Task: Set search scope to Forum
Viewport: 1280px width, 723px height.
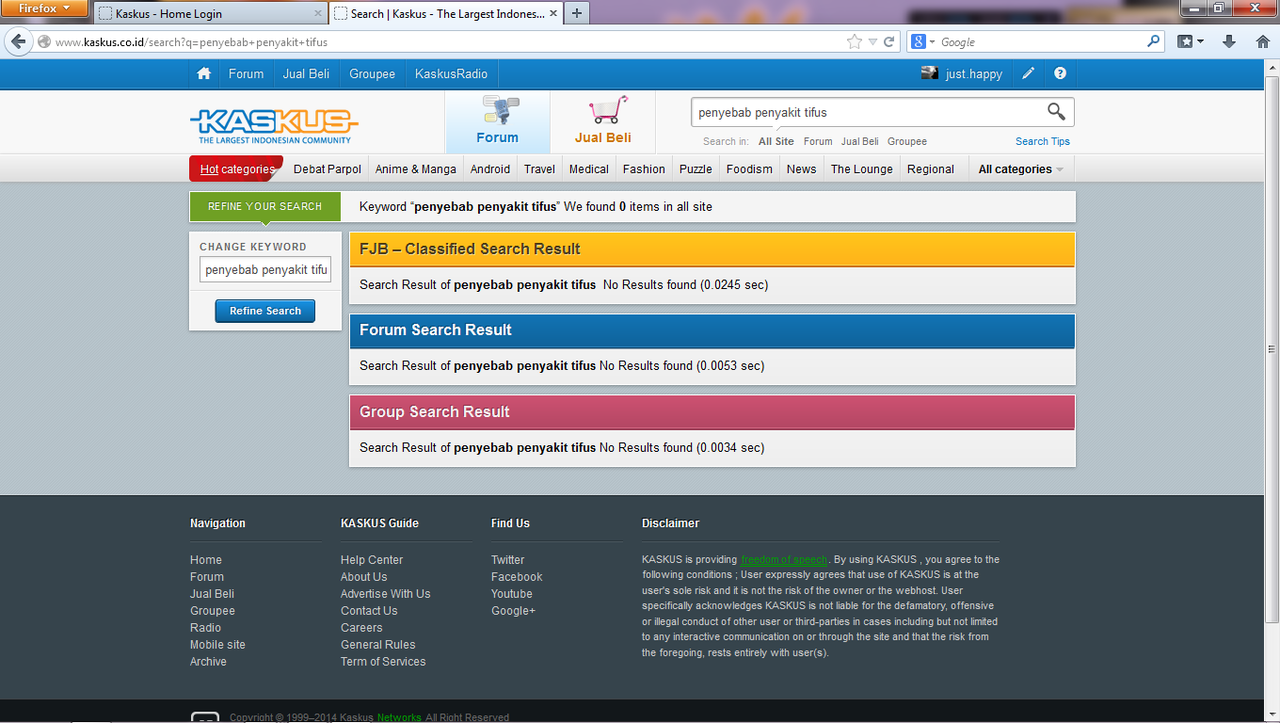Action: tap(818, 141)
